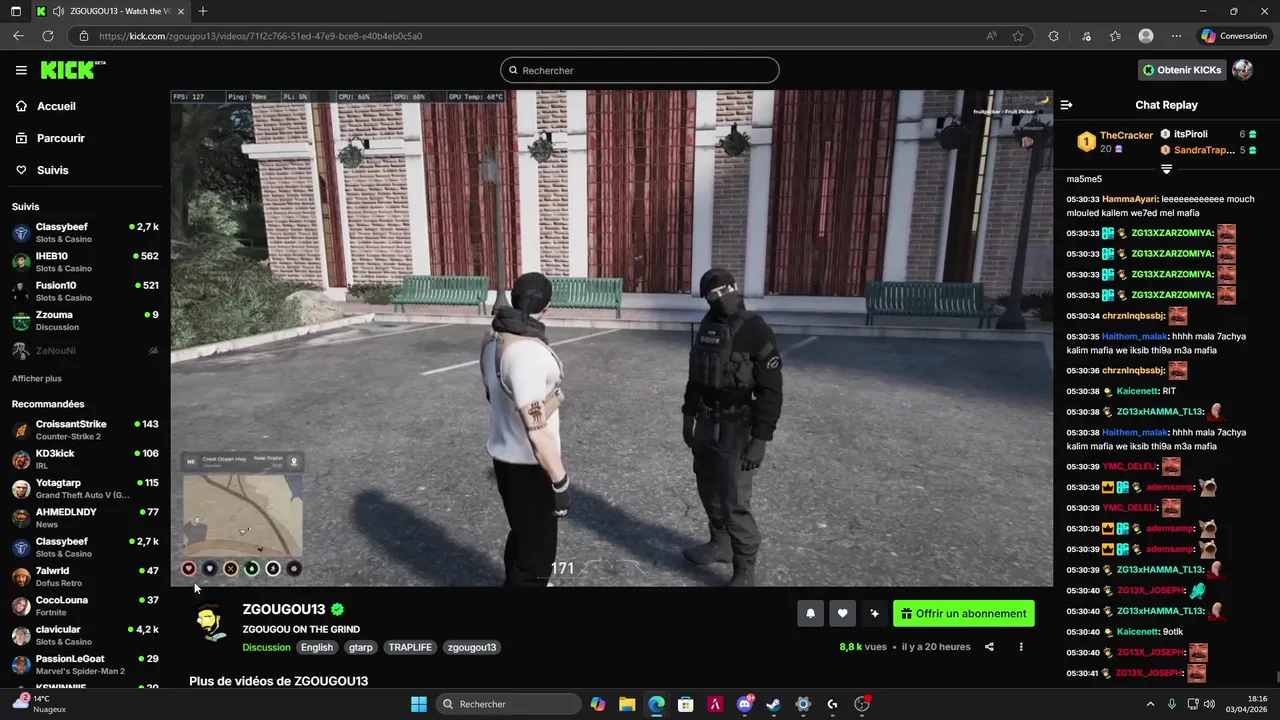
Task: Click the sparkle icon beside heart button
Action: (874, 614)
